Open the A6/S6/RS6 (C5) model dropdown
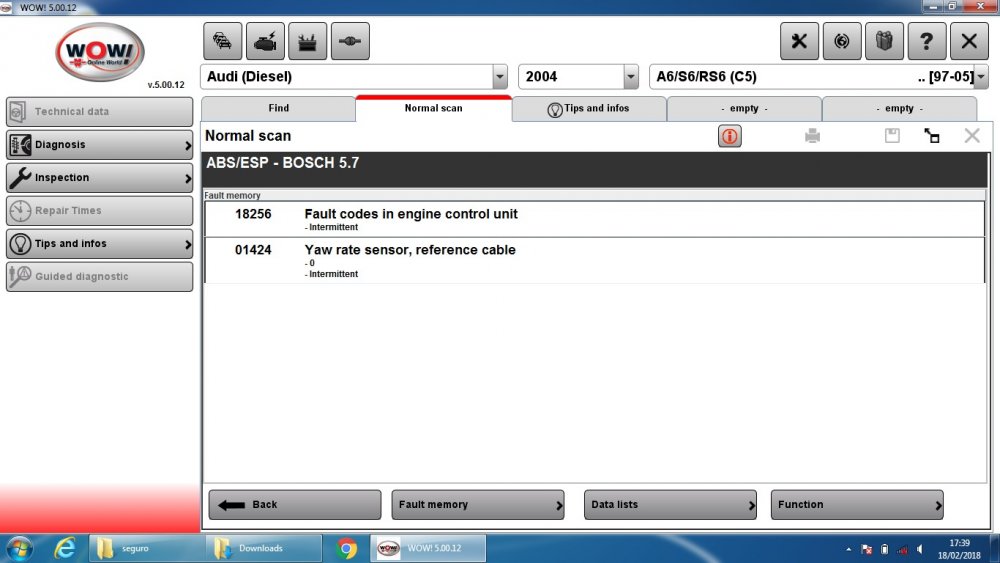 pos(981,77)
